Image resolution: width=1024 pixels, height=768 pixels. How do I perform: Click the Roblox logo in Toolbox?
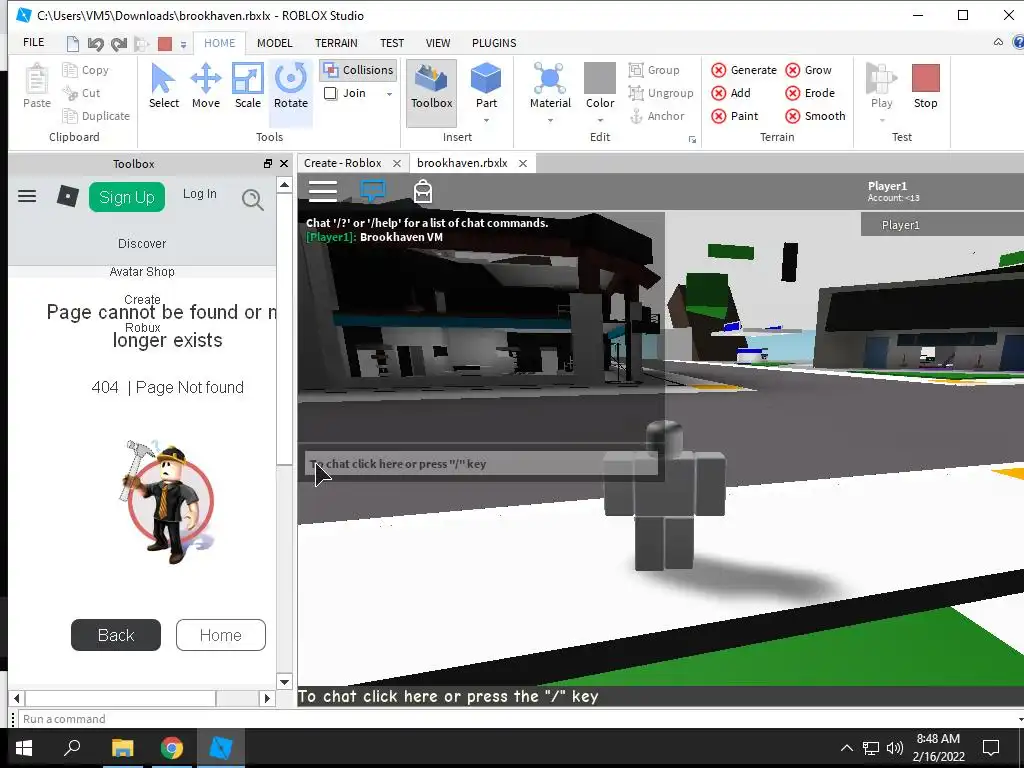(x=67, y=196)
